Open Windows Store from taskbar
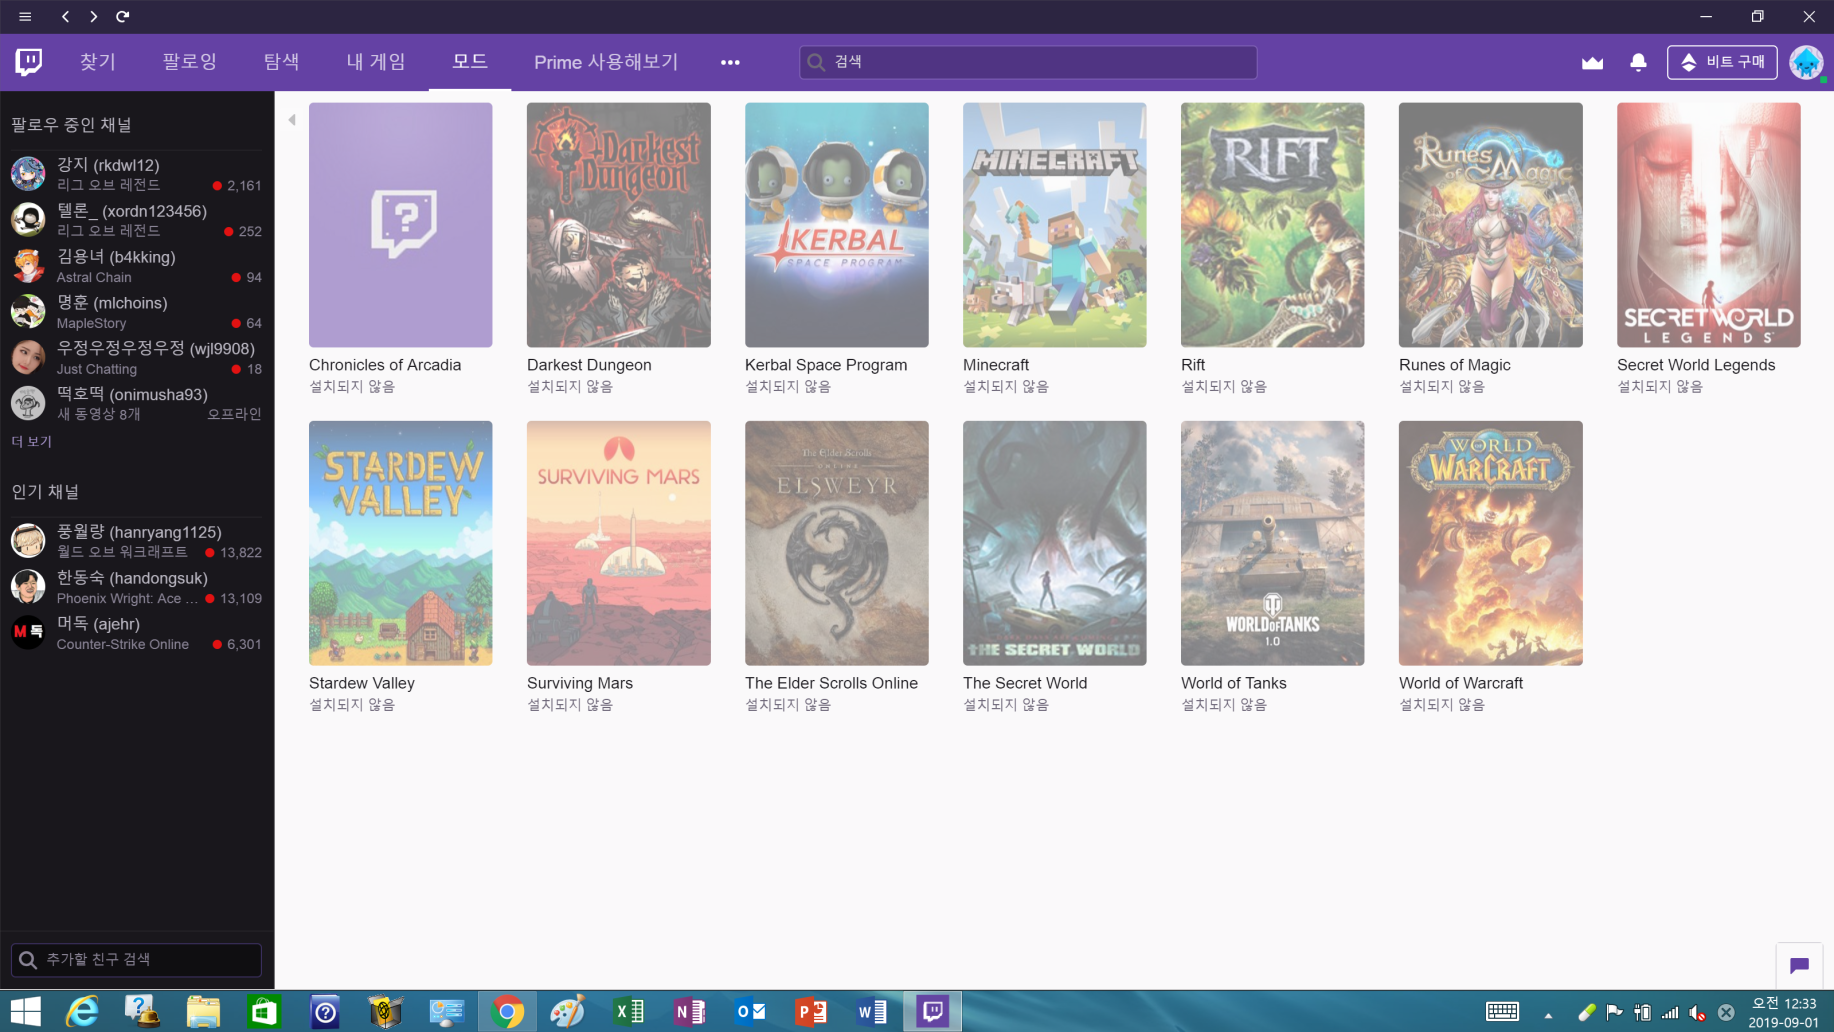This screenshot has height=1032, width=1834. (x=264, y=1012)
